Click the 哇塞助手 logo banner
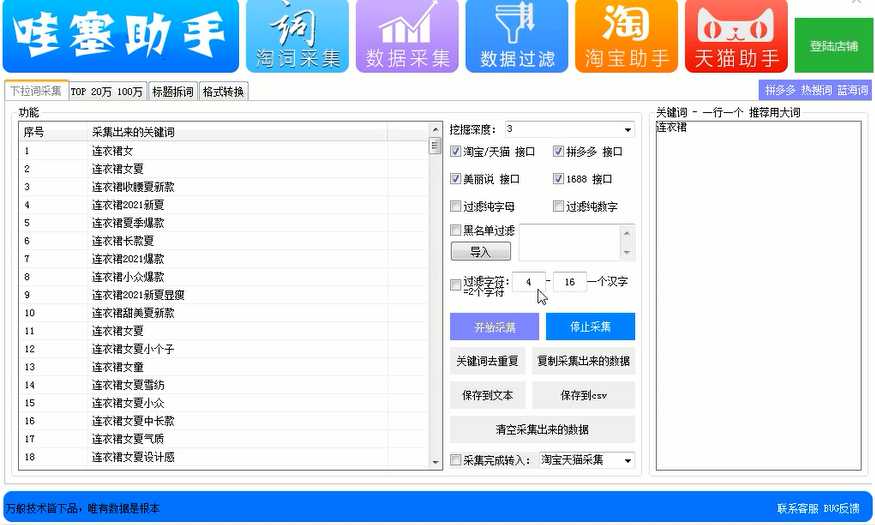 121,36
